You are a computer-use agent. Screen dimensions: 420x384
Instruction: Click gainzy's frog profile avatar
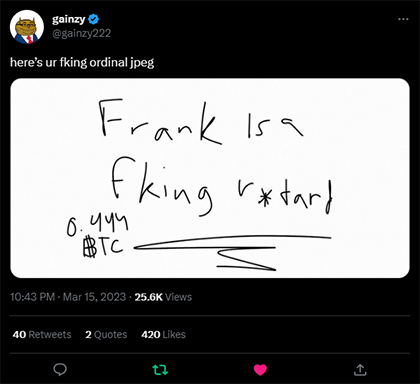click(27, 27)
